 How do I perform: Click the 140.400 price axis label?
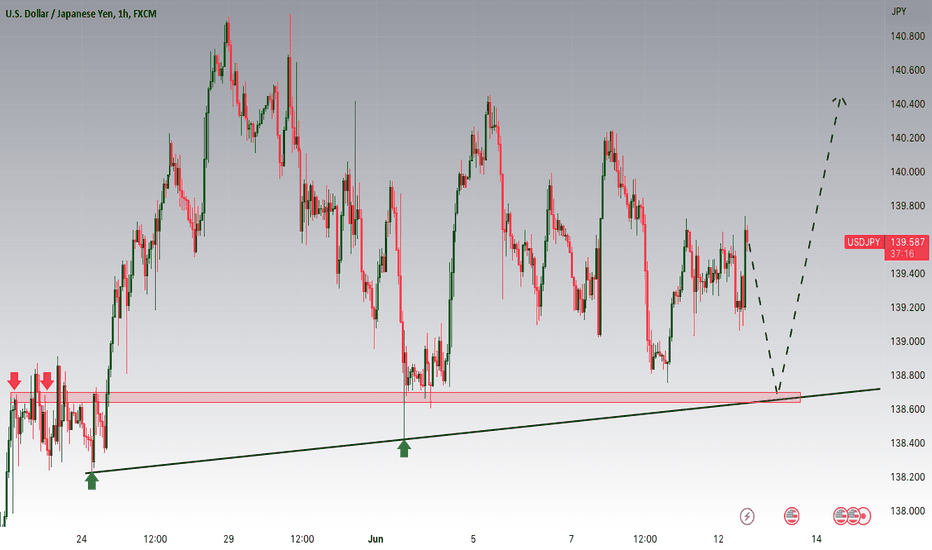coord(908,104)
